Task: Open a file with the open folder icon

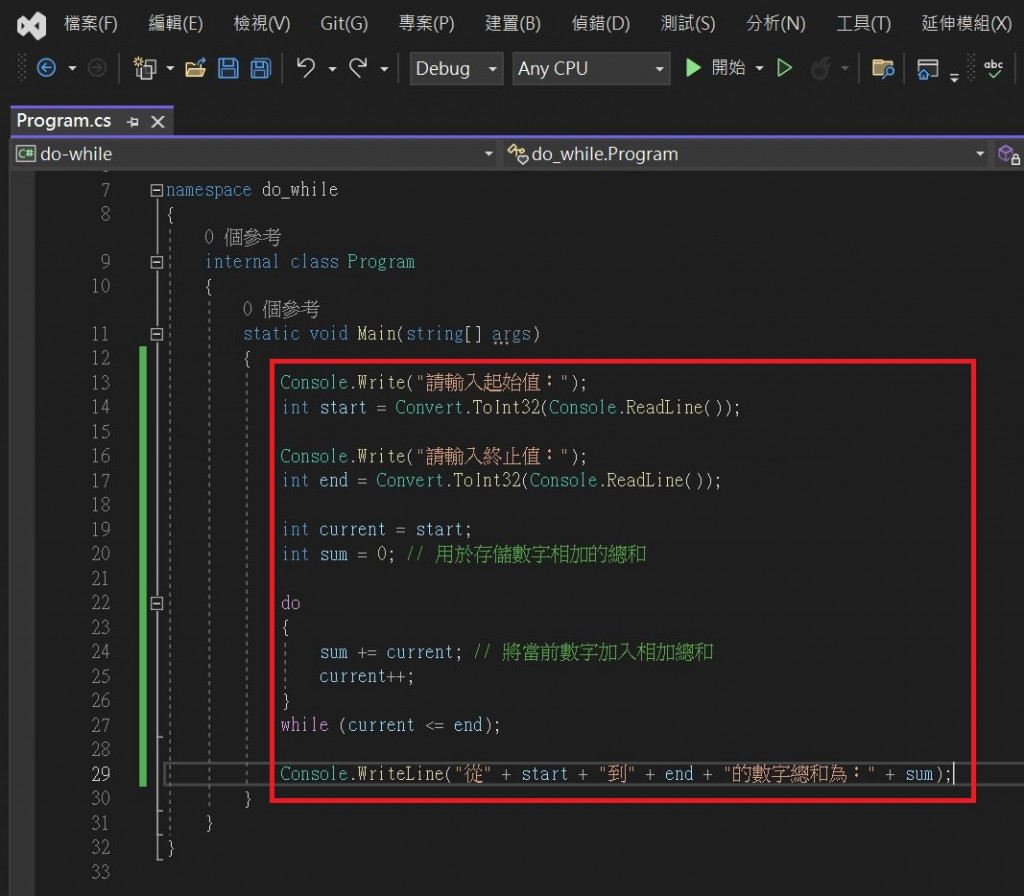Action: point(195,68)
